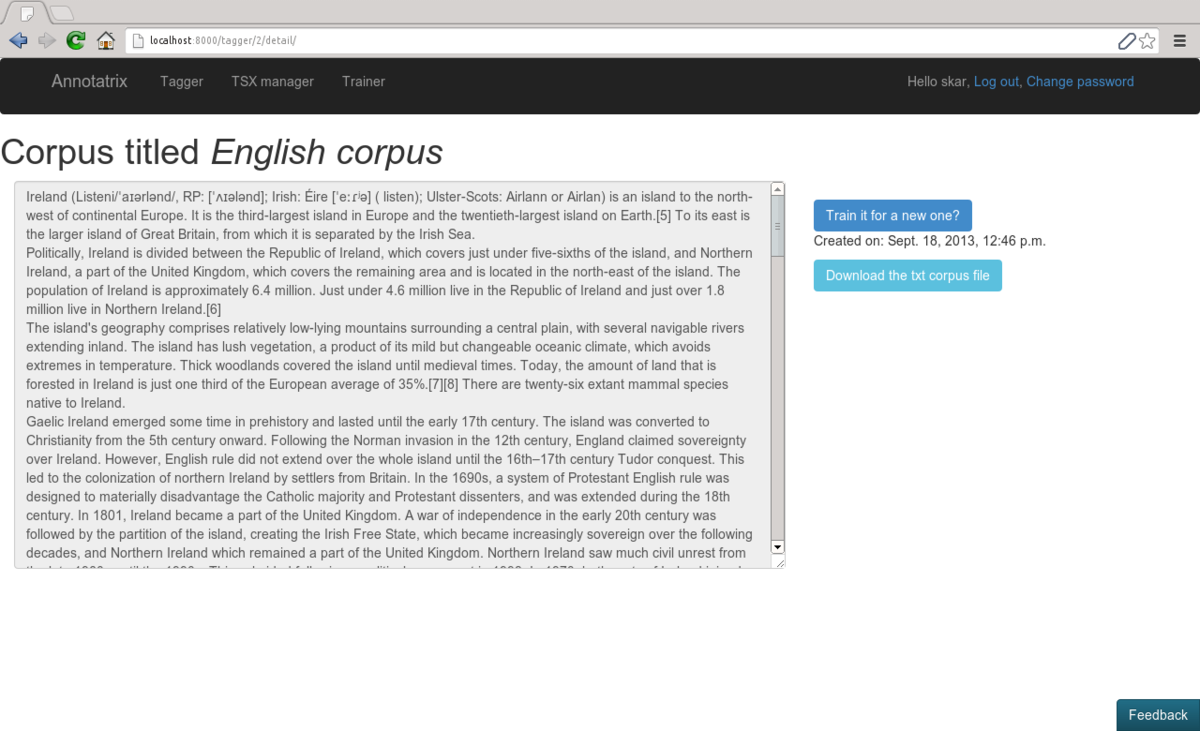Image resolution: width=1200 pixels, height=731 pixels.
Task: Click the Feedback button
Action: click(1157, 715)
